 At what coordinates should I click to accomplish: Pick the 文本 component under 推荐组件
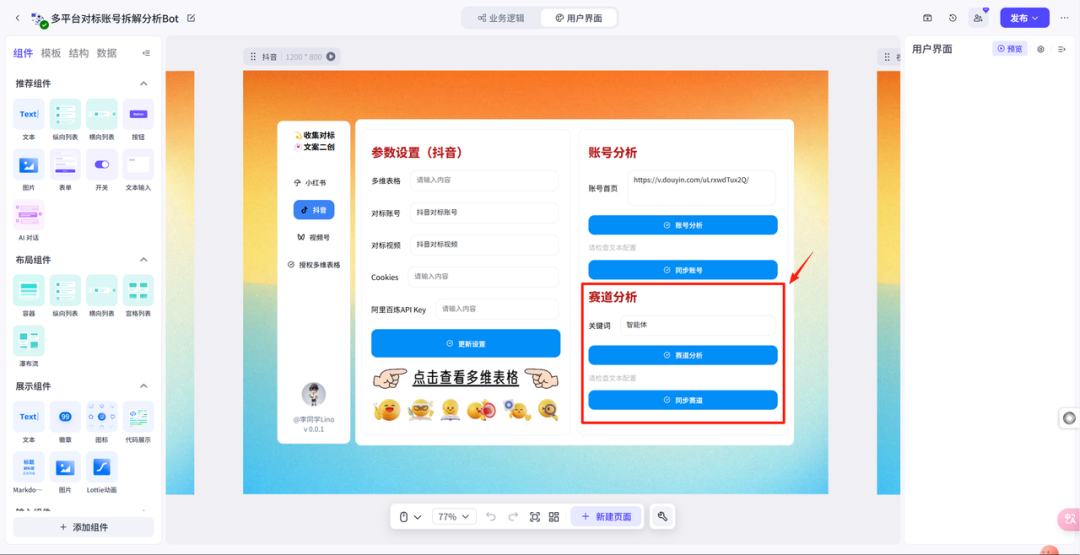29,120
